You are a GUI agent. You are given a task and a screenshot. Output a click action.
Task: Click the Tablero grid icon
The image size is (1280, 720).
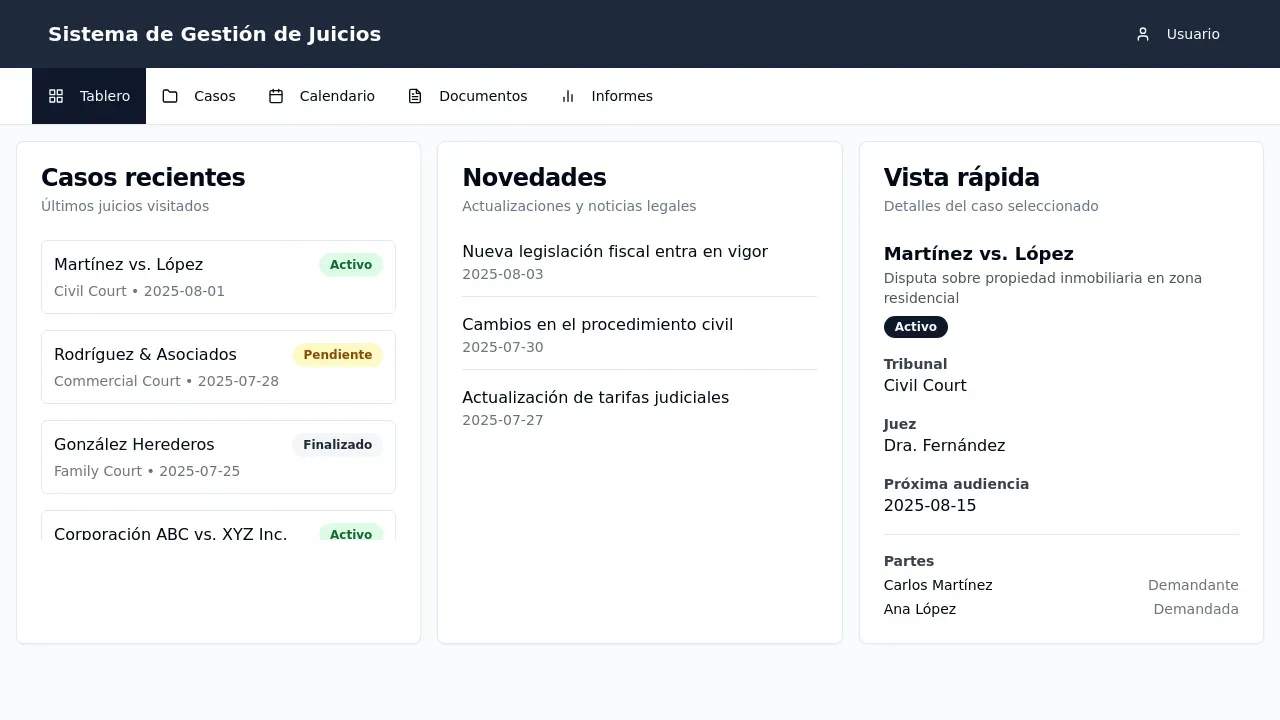coord(56,95)
